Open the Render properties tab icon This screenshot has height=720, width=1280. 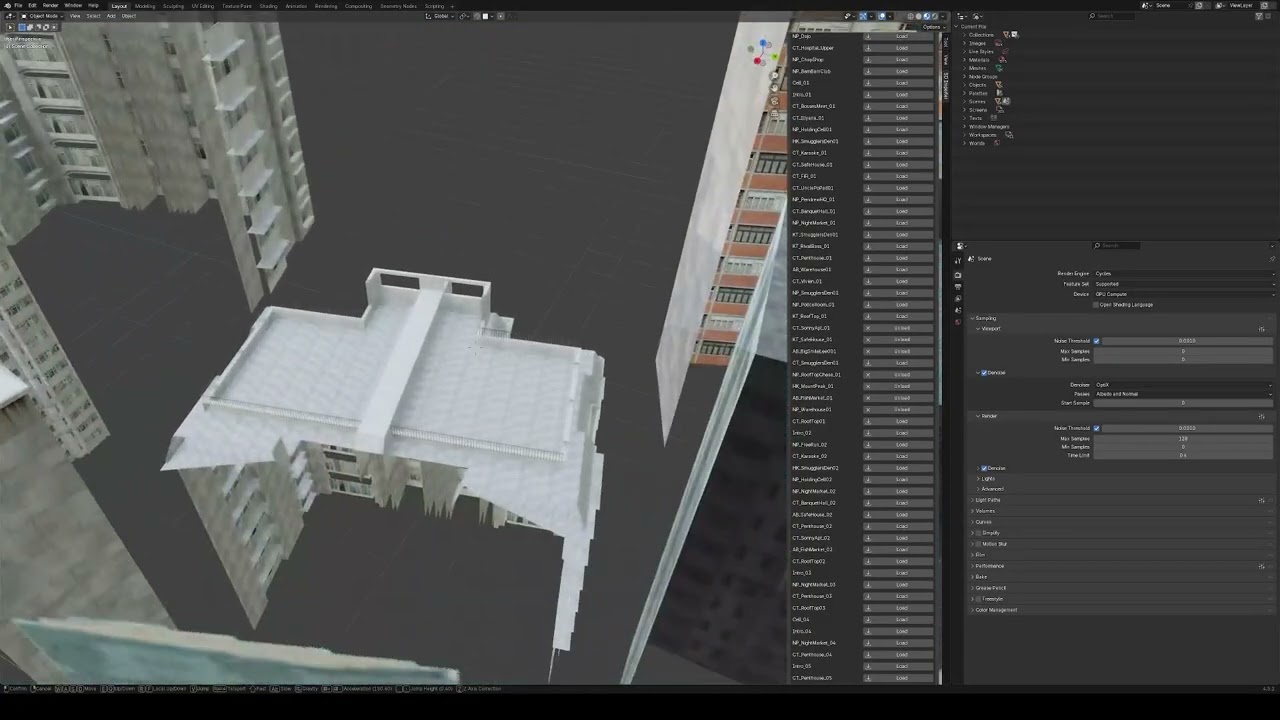[958, 276]
